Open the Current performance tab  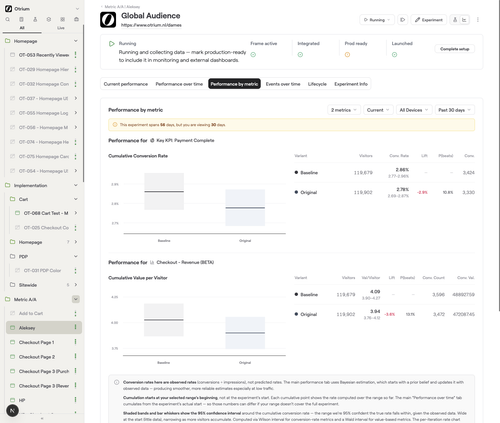[x=126, y=84]
